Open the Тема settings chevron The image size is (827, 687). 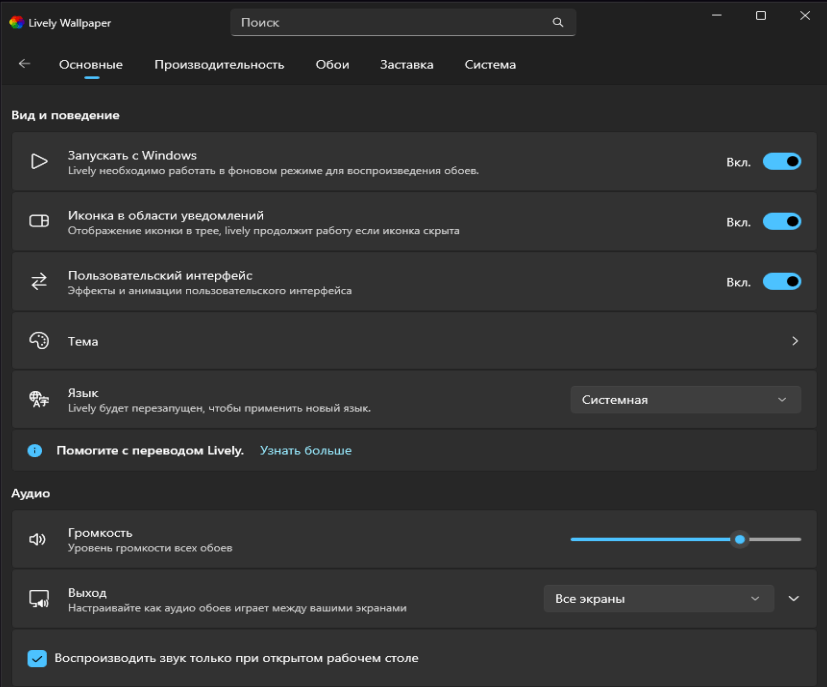(x=795, y=341)
